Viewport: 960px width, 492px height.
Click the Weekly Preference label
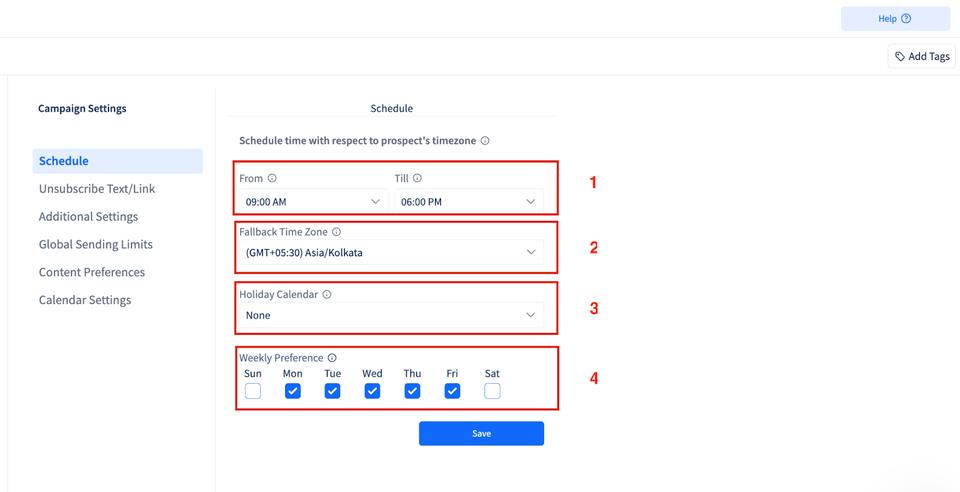point(281,358)
